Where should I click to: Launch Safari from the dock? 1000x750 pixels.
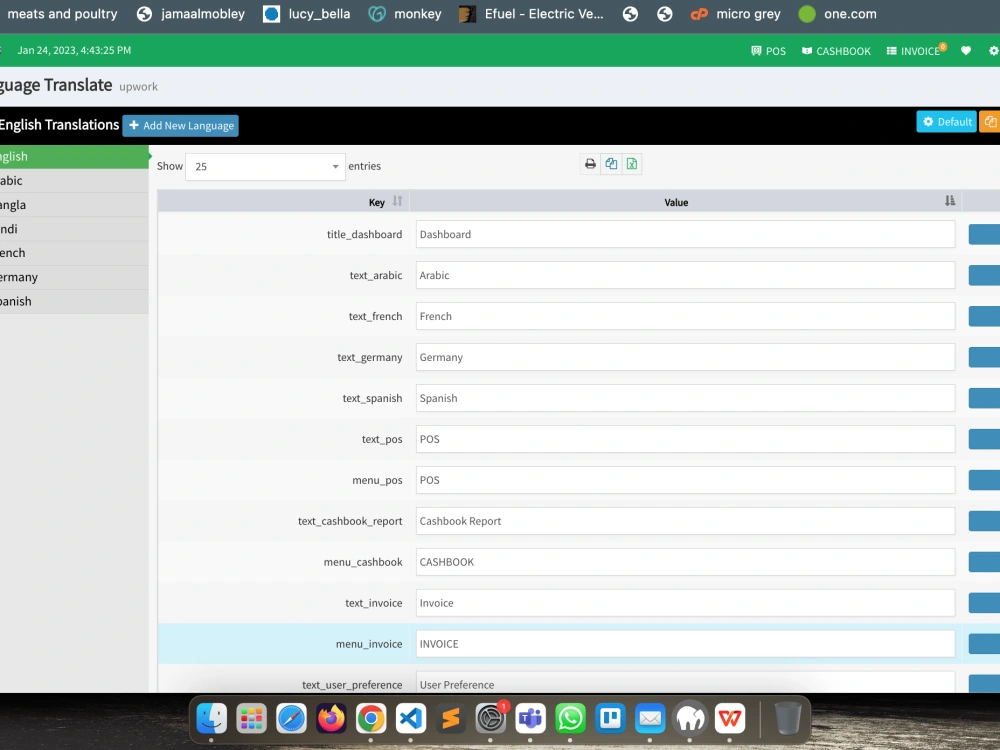[x=291, y=719]
